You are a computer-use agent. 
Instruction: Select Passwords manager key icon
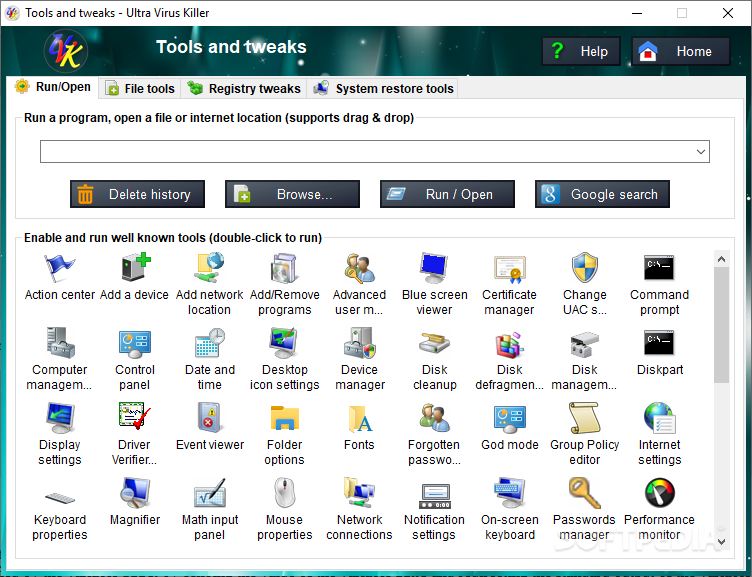585,493
